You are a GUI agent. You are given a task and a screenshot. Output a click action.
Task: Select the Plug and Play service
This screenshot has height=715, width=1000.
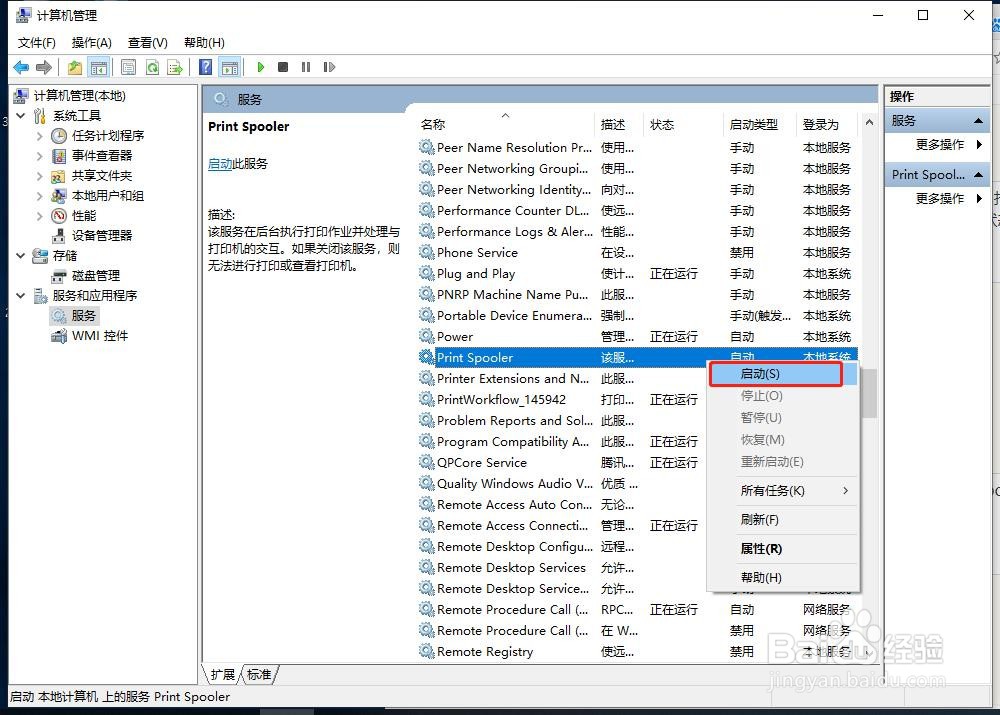[x=638, y=274]
